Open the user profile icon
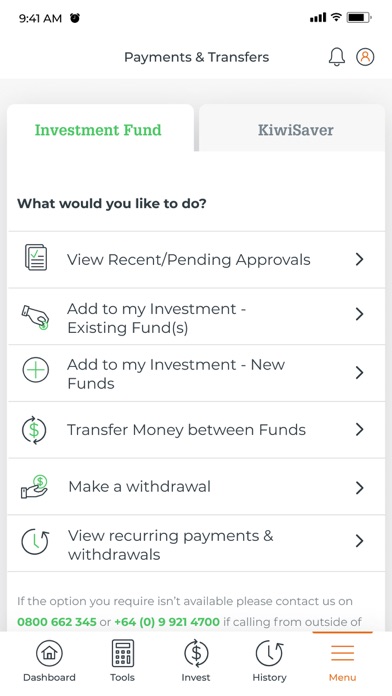Screen dimensions: 392x696 point(365,57)
